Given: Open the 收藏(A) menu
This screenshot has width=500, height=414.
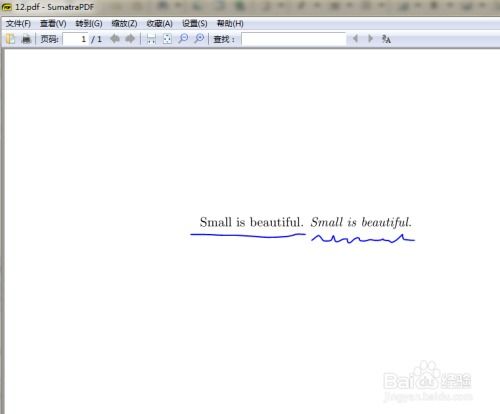Looking at the screenshot, I should [x=160, y=24].
